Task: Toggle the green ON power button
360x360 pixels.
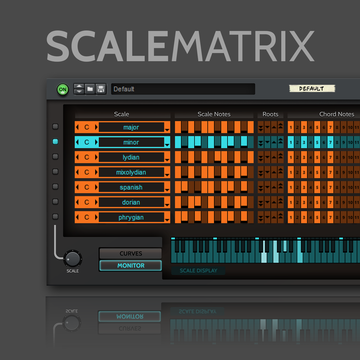Action: (x=63, y=89)
